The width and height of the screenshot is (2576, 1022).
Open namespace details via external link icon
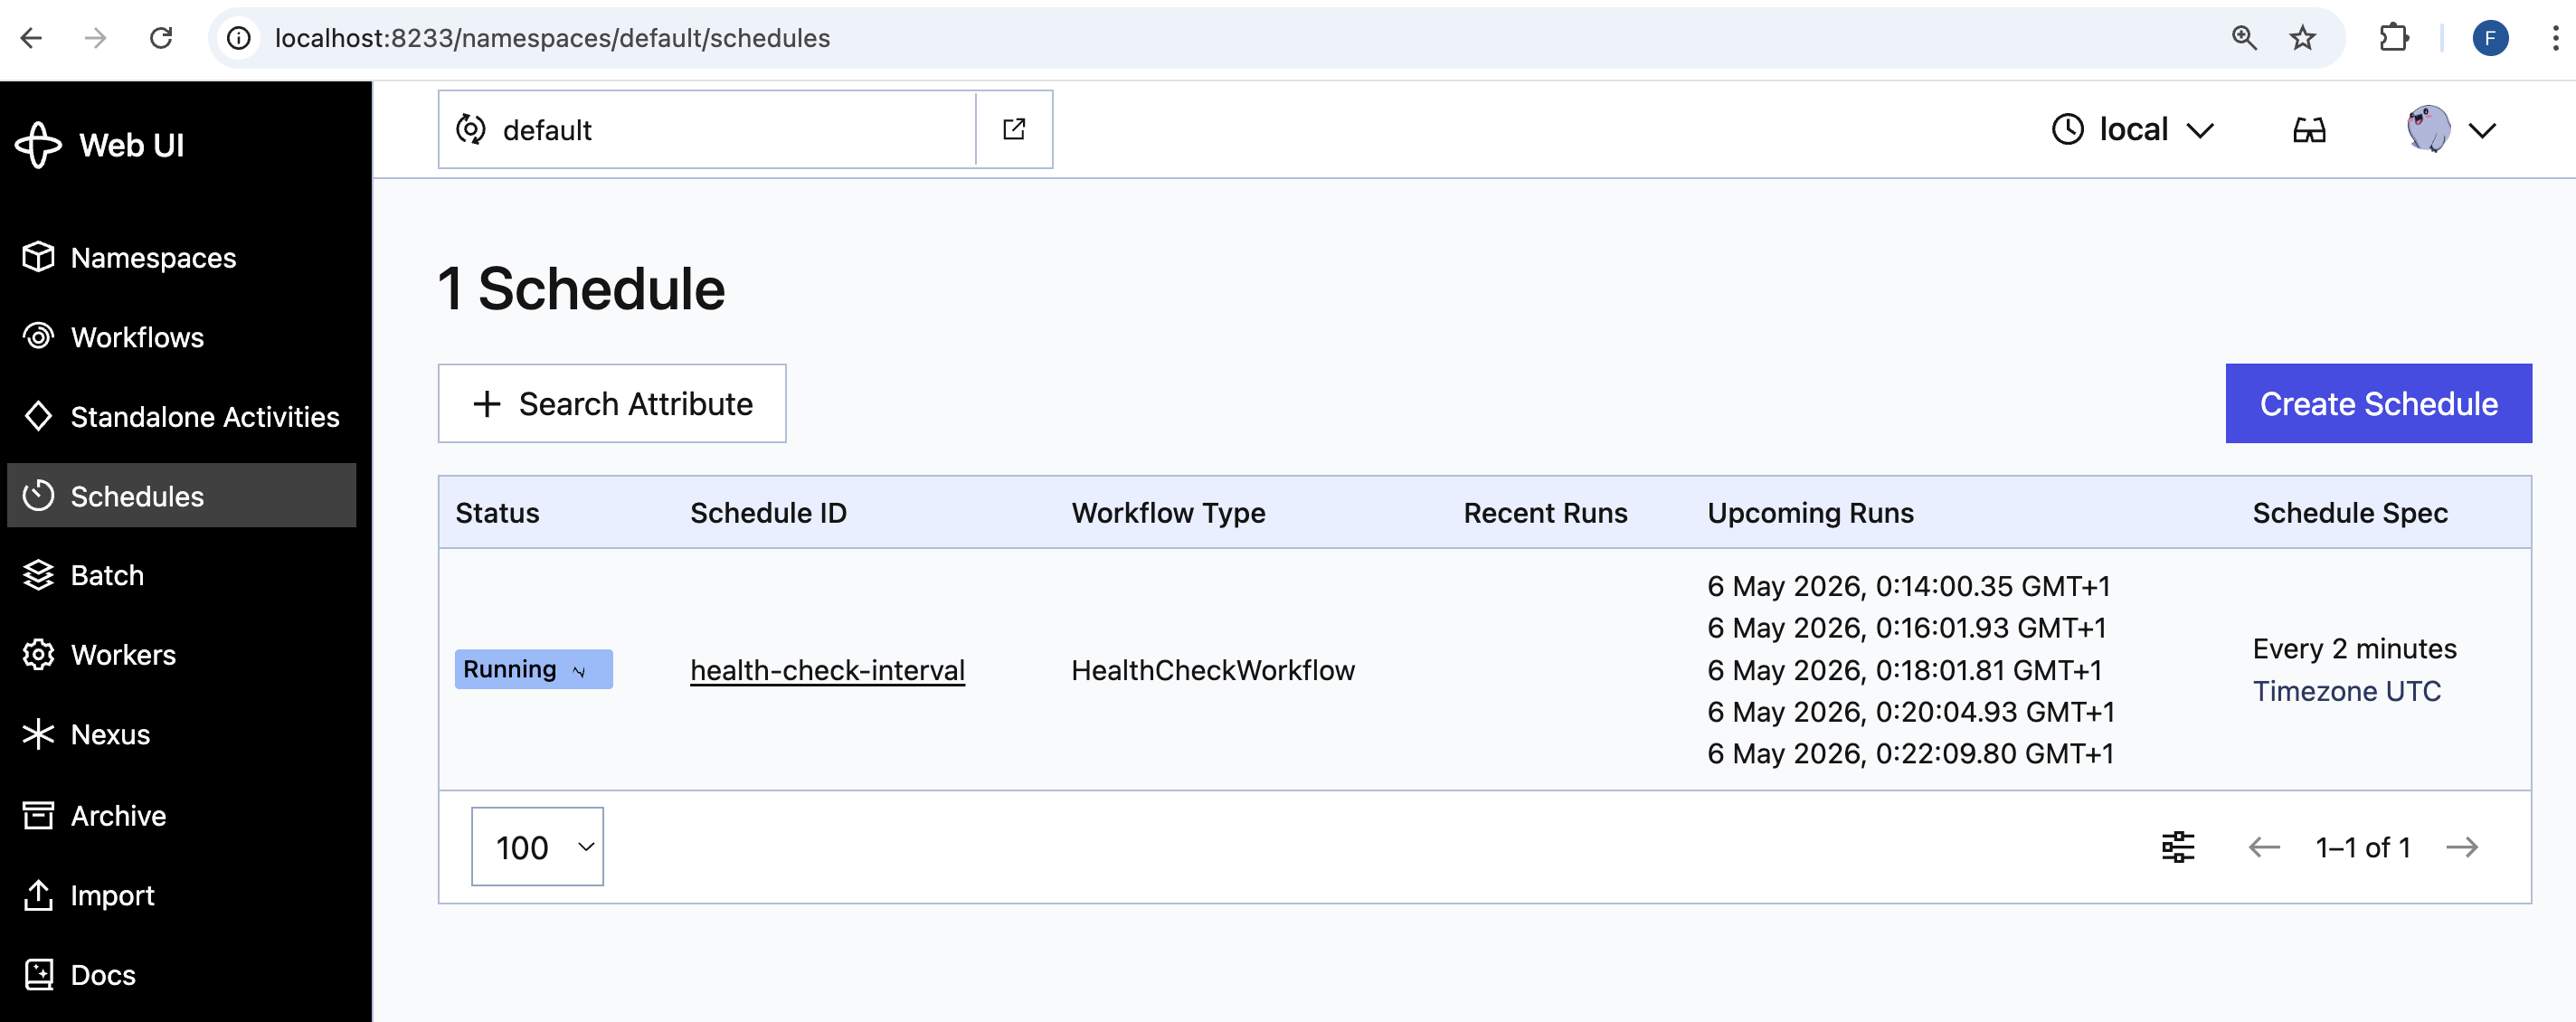(1014, 130)
